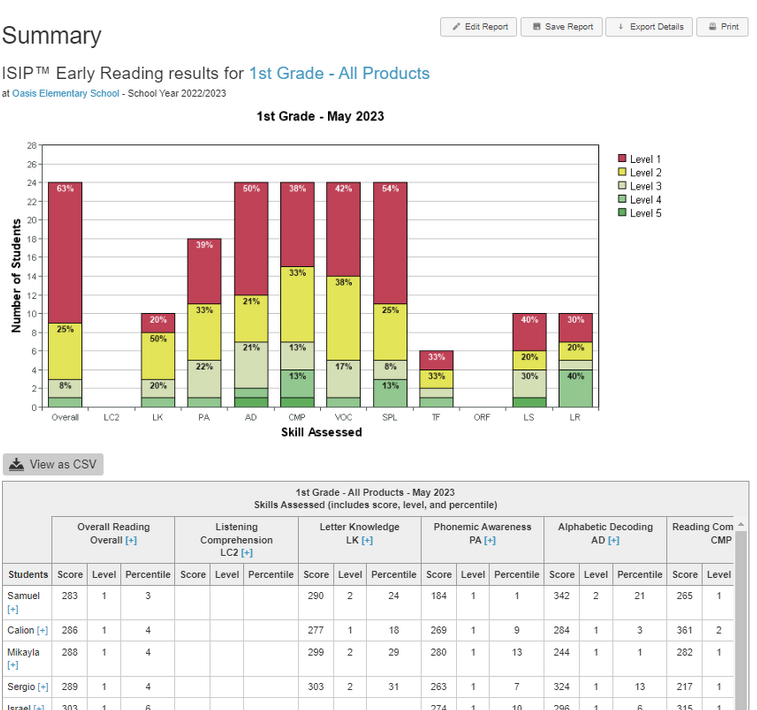Click the 'ORF' axis label
757x710 pixels.
click(x=482, y=418)
